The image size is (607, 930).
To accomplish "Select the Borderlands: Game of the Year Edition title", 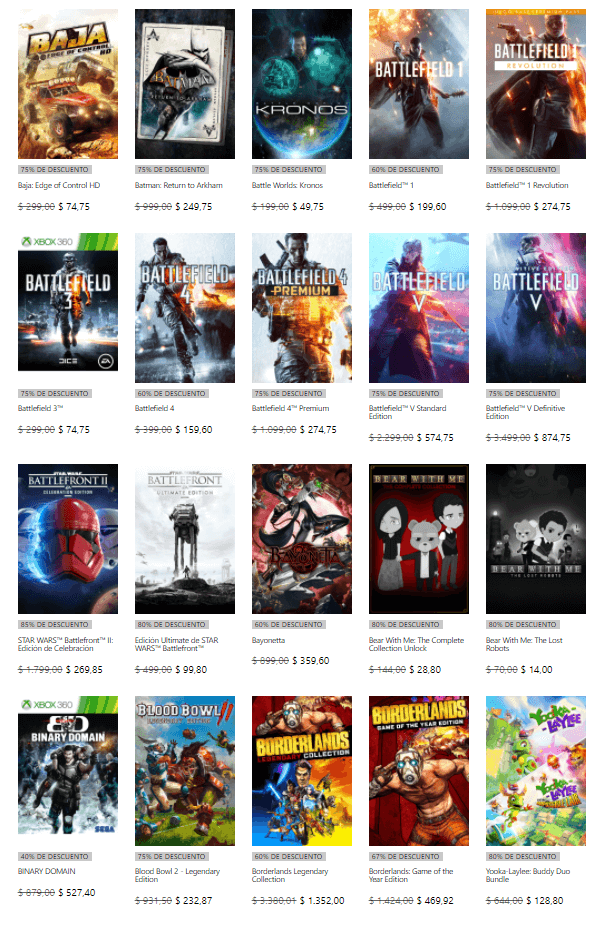I will click(x=411, y=876).
